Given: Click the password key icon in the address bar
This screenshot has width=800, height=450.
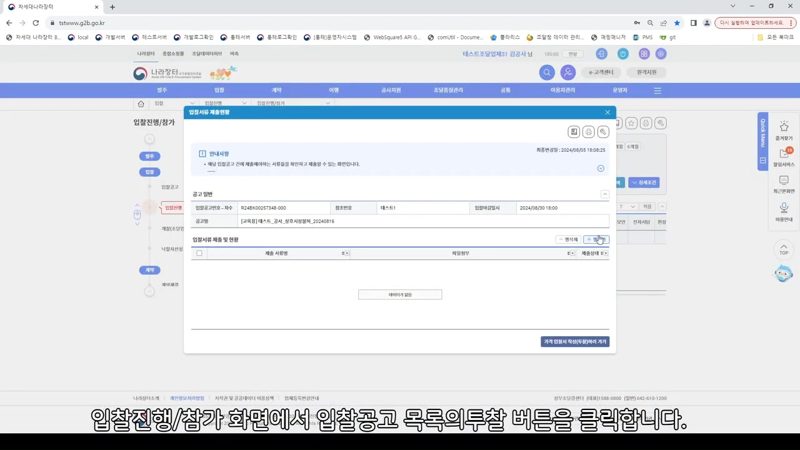Looking at the screenshot, I should click(637, 23).
